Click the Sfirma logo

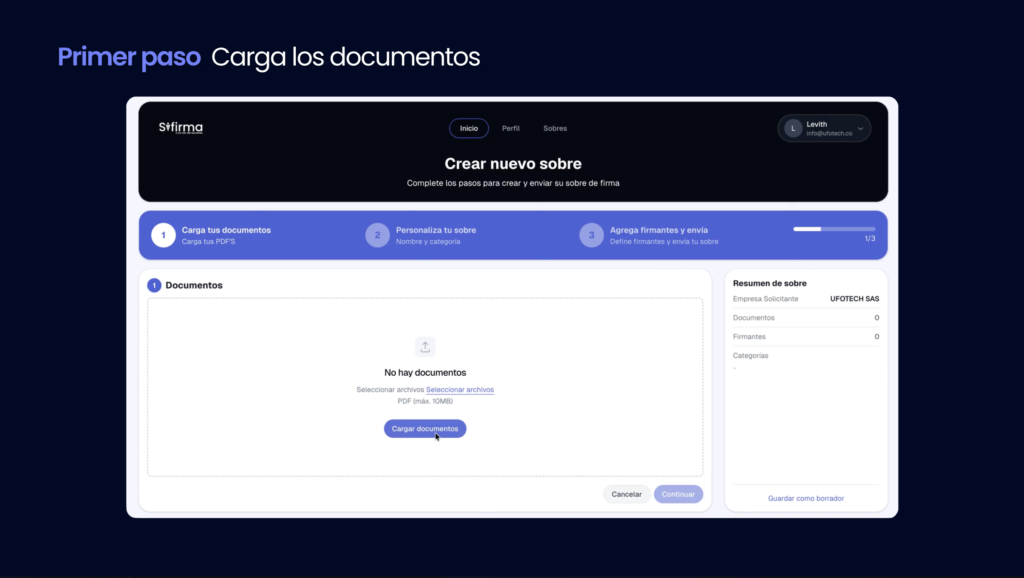(181, 128)
